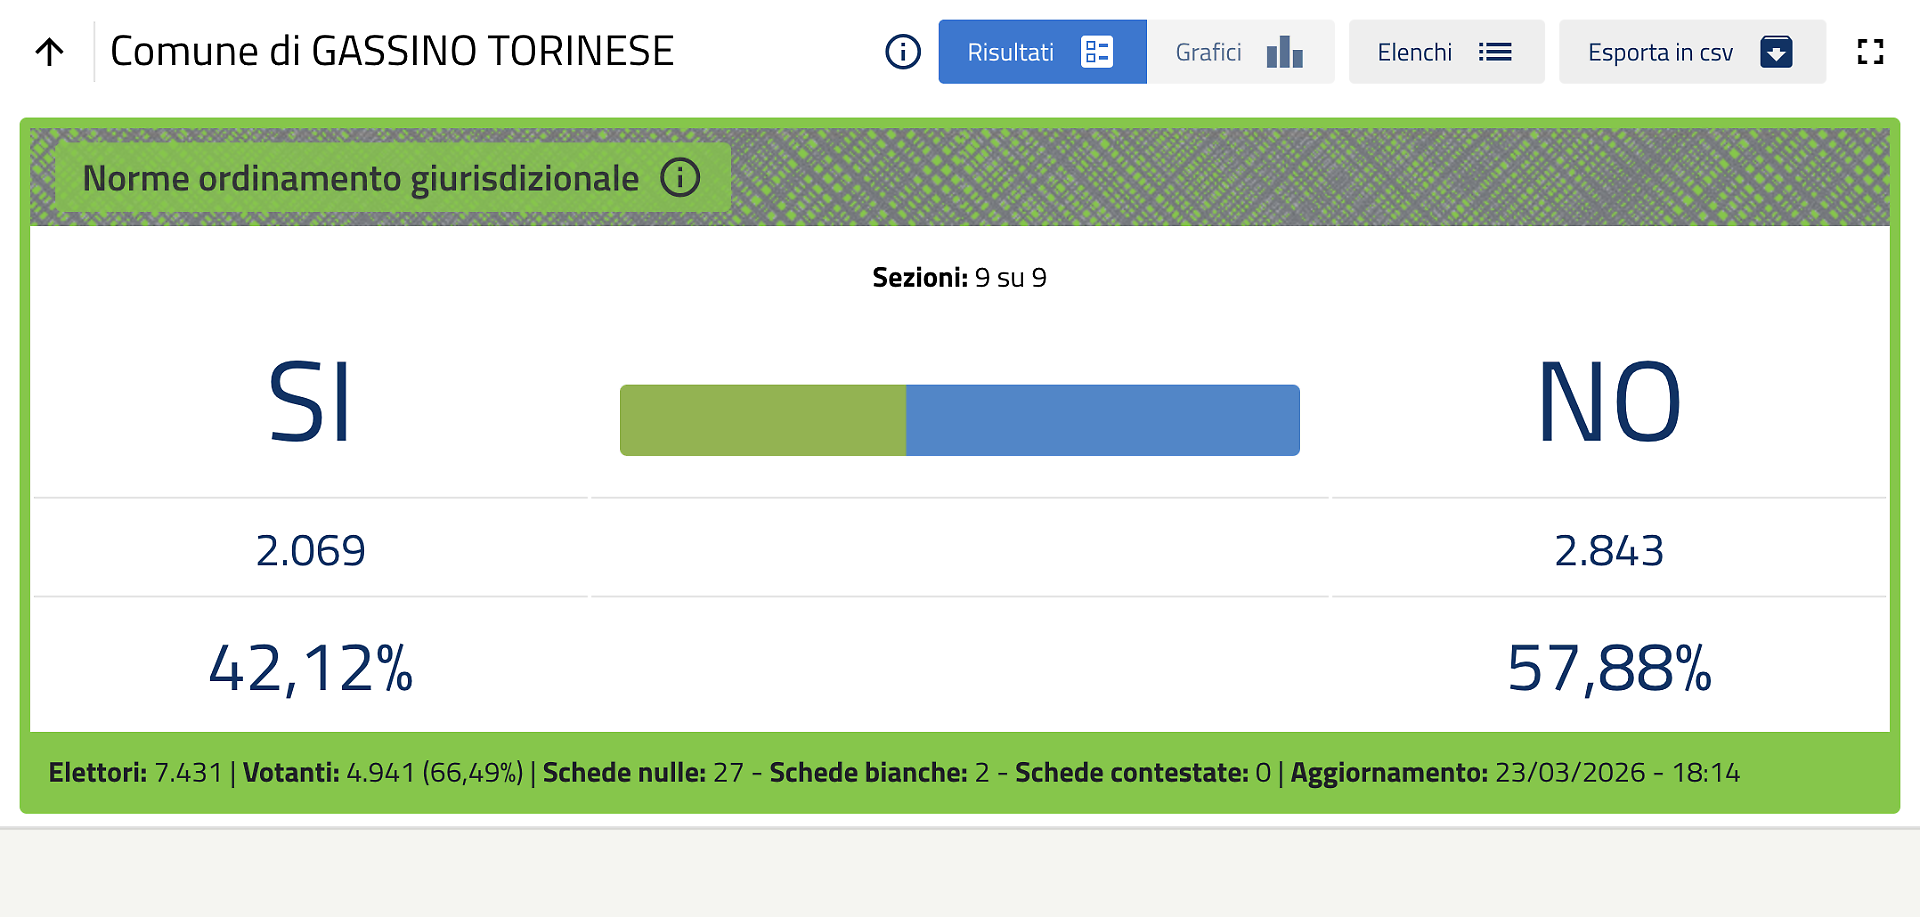Screen dimensions: 1920x917
Task: Switch to the Risultati tab
Action: pyautogui.click(x=1011, y=52)
